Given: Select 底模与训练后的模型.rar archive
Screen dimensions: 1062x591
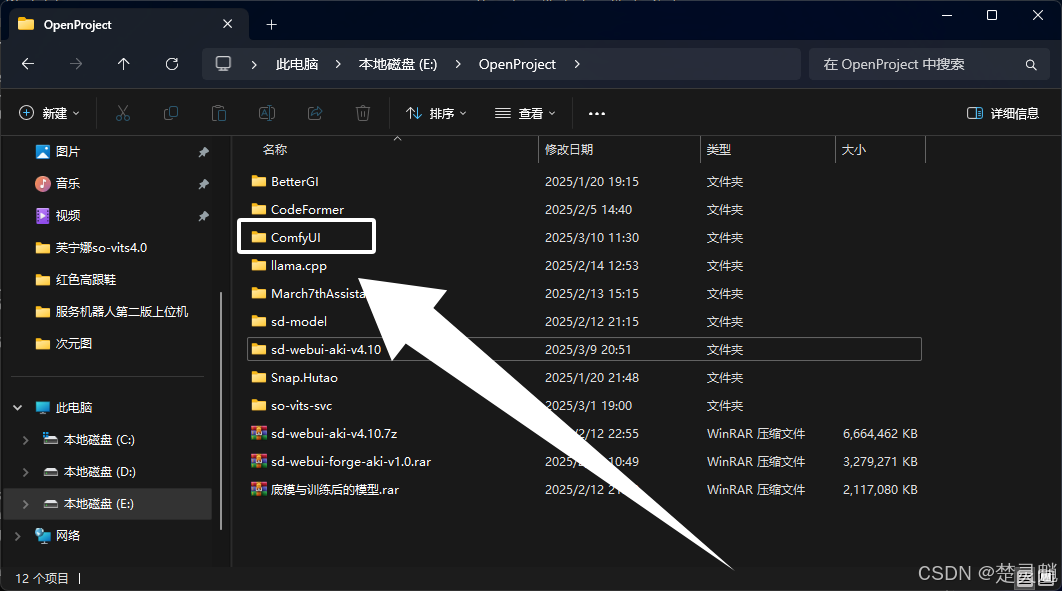Looking at the screenshot, I should (335, 489).
